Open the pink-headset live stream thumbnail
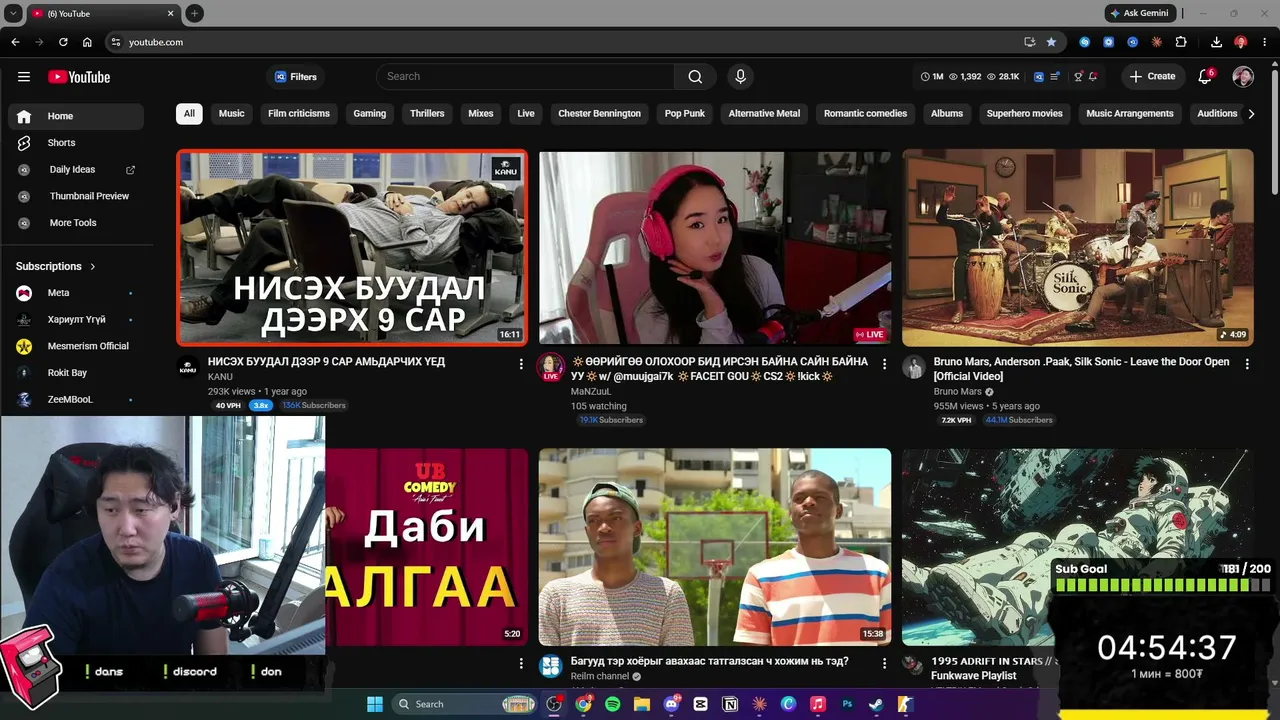The image size is (1280, 720). [715, 248]
